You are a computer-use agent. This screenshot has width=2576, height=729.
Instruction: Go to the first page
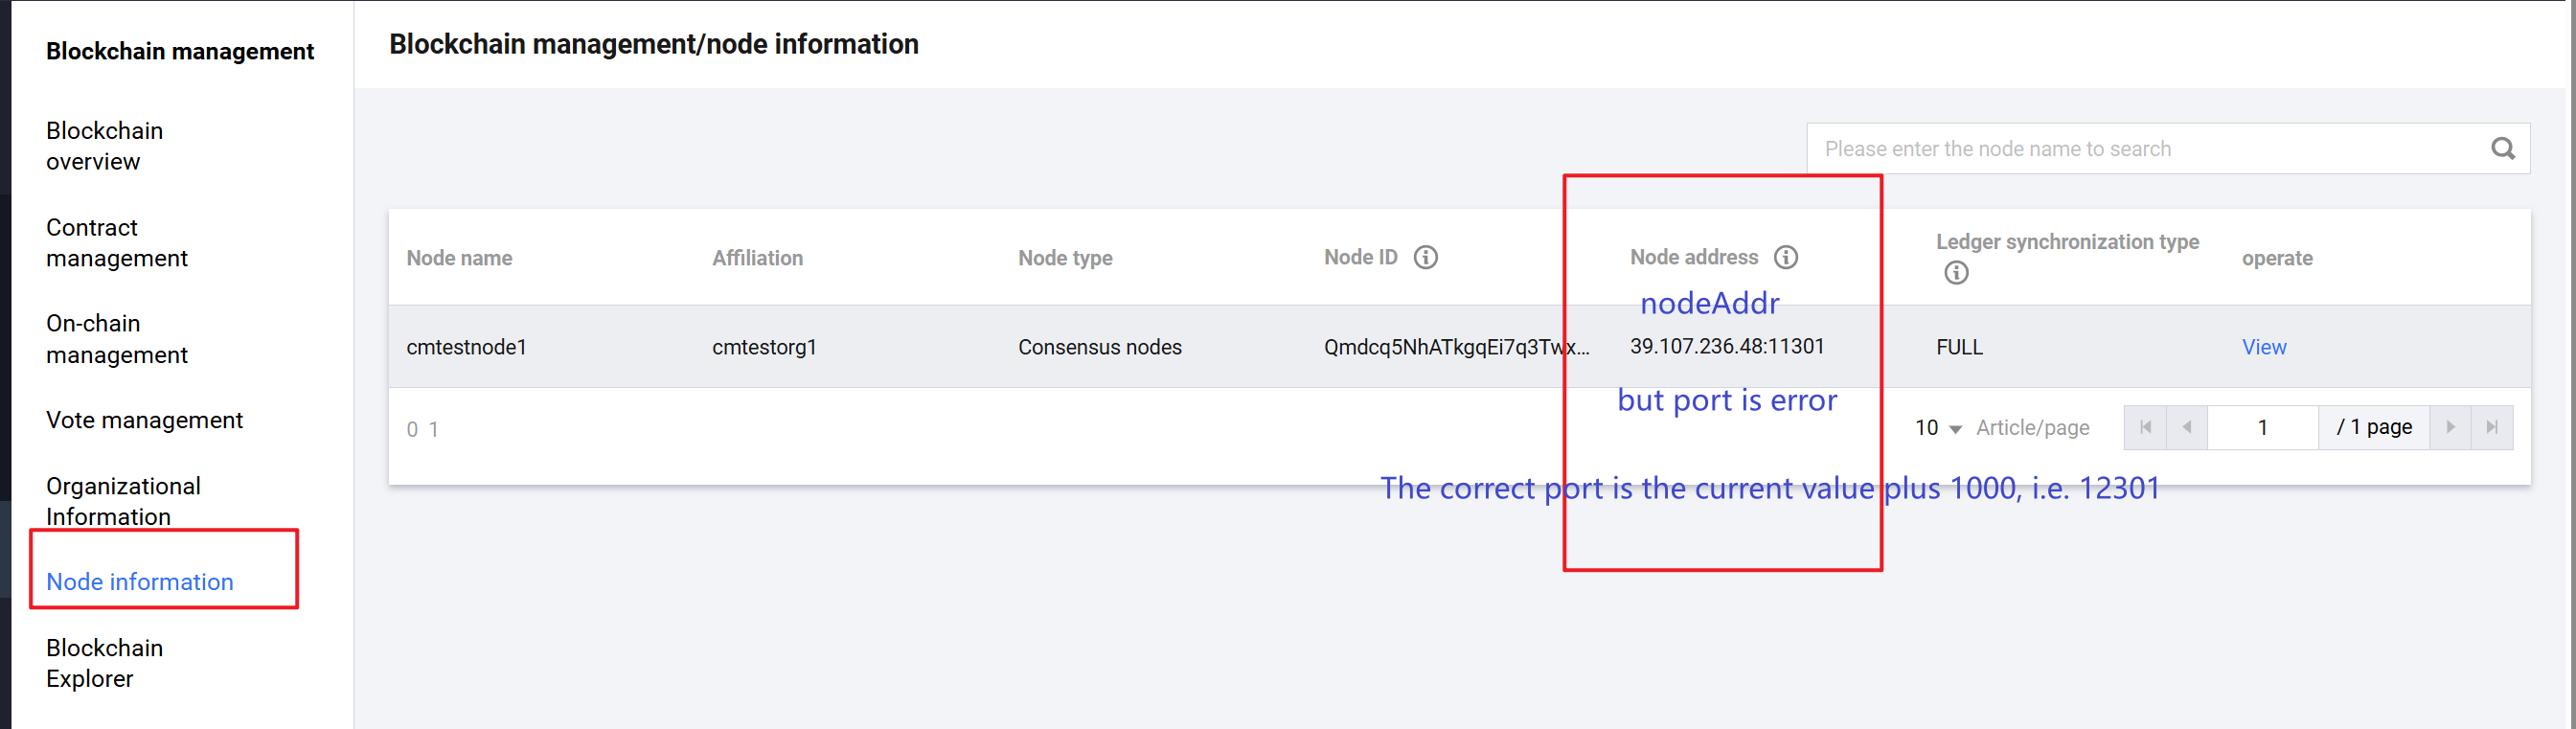coord(2145,428)
